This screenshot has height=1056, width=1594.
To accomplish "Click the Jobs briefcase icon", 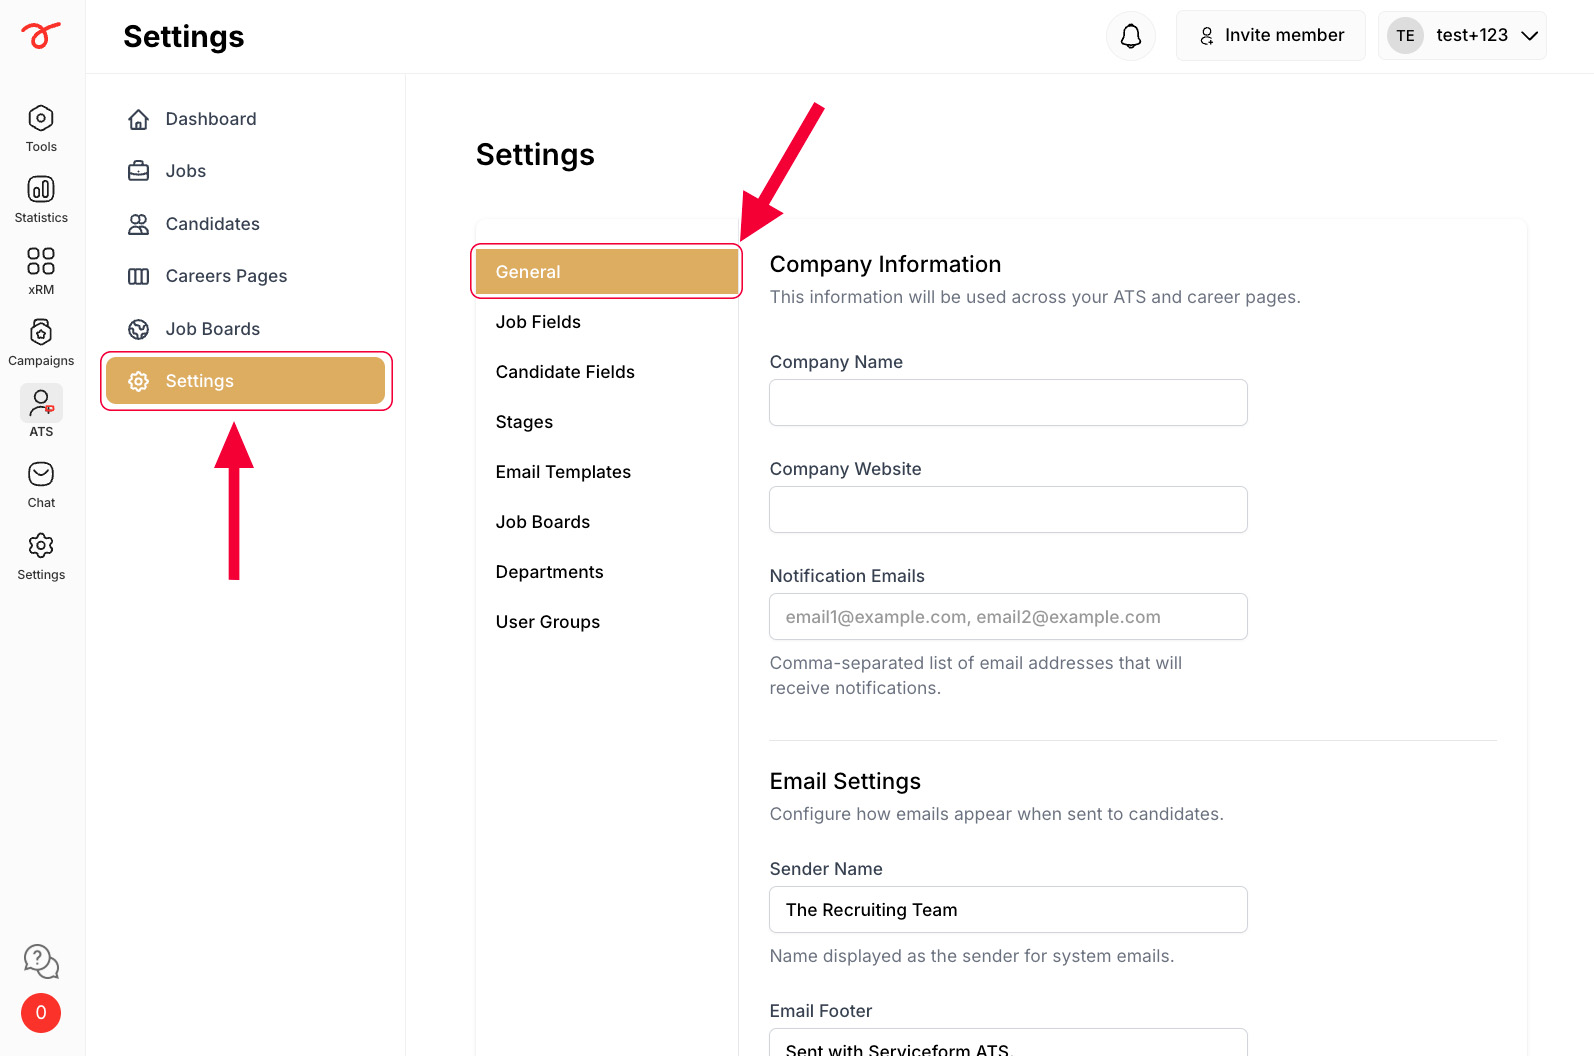I will tap(139, 171).
